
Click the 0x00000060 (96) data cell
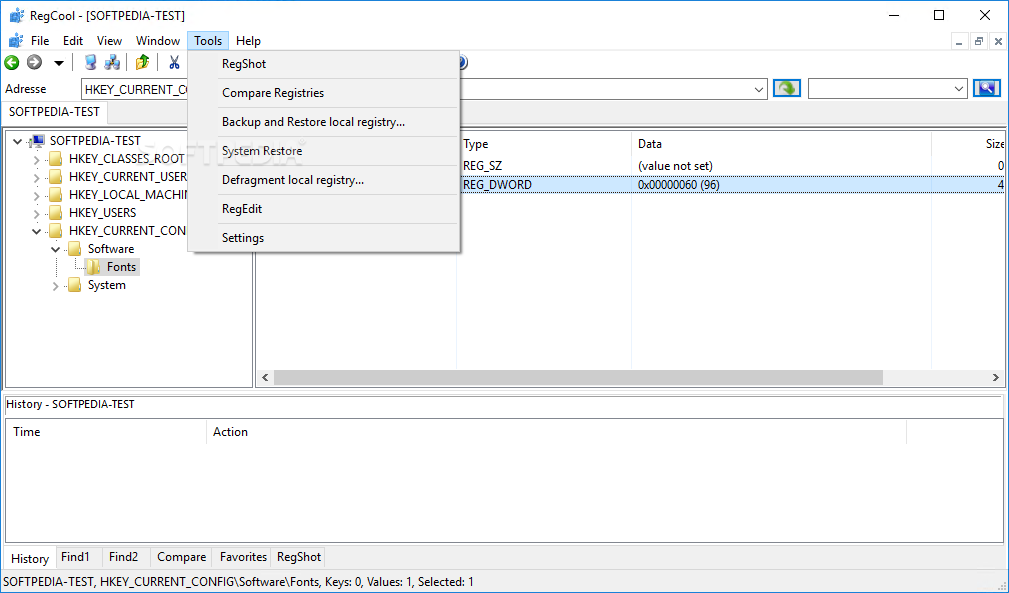pos(679,185)
